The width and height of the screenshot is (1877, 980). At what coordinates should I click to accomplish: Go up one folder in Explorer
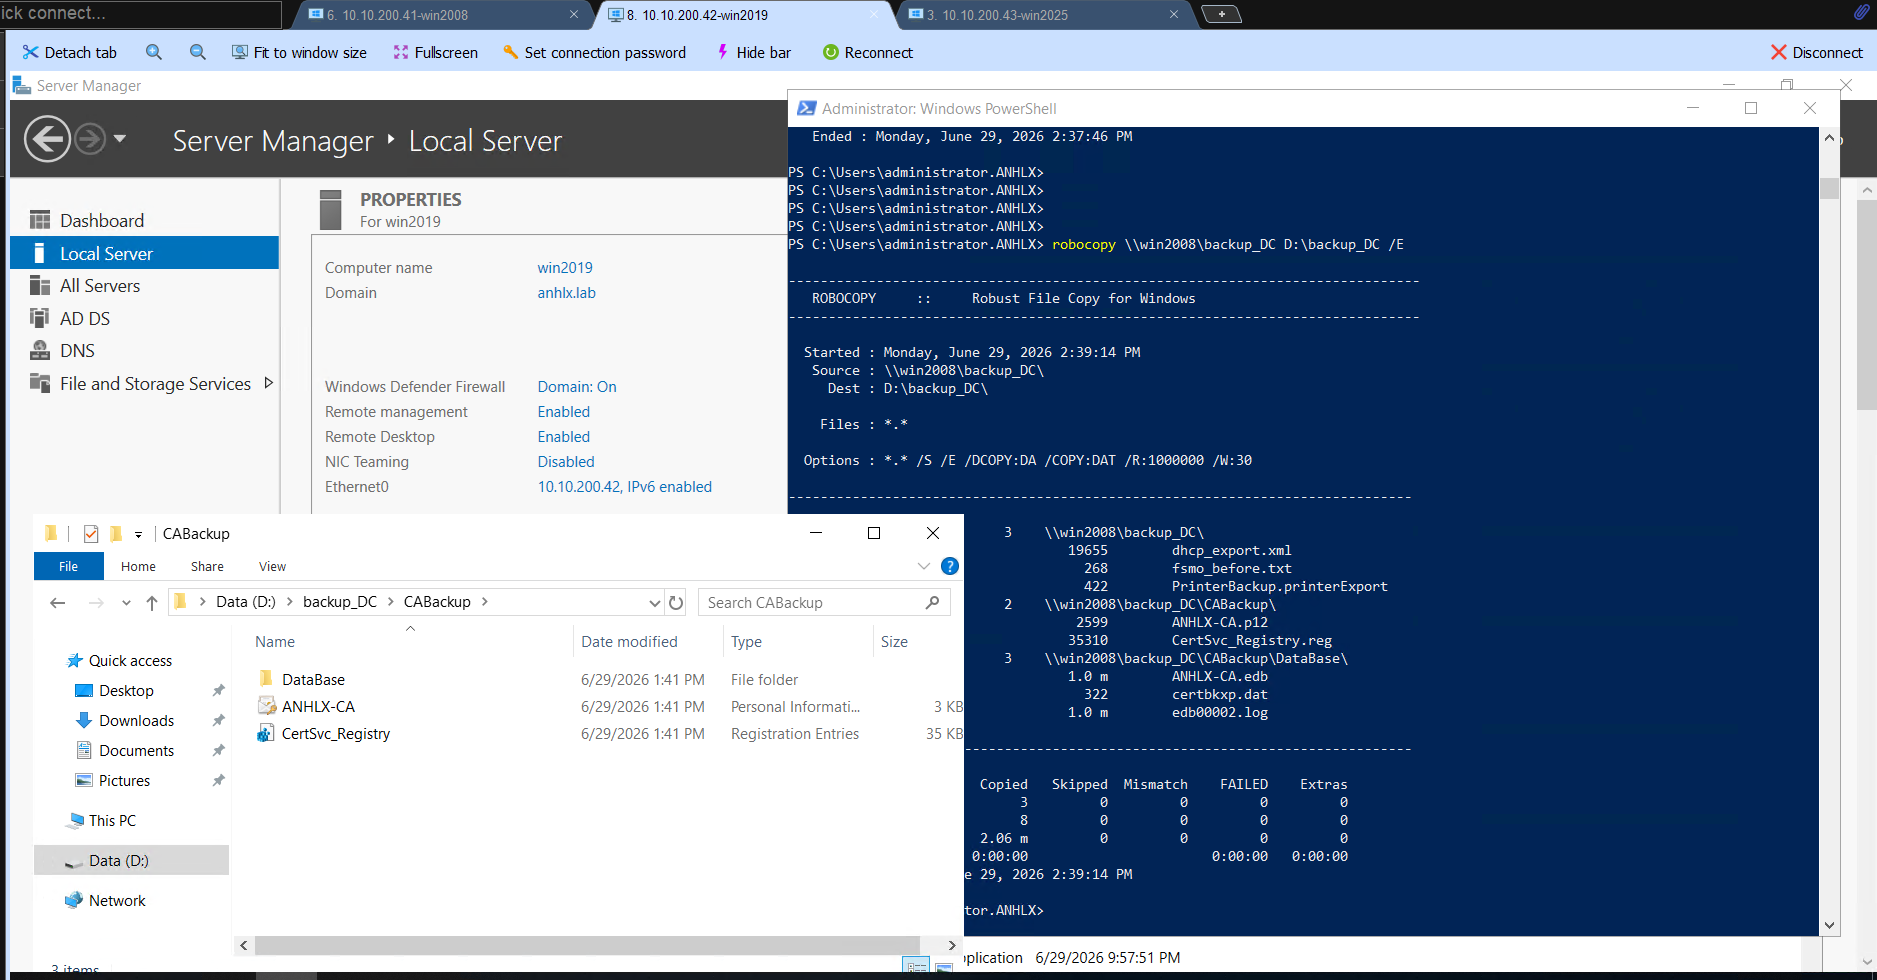coord(152,602)
